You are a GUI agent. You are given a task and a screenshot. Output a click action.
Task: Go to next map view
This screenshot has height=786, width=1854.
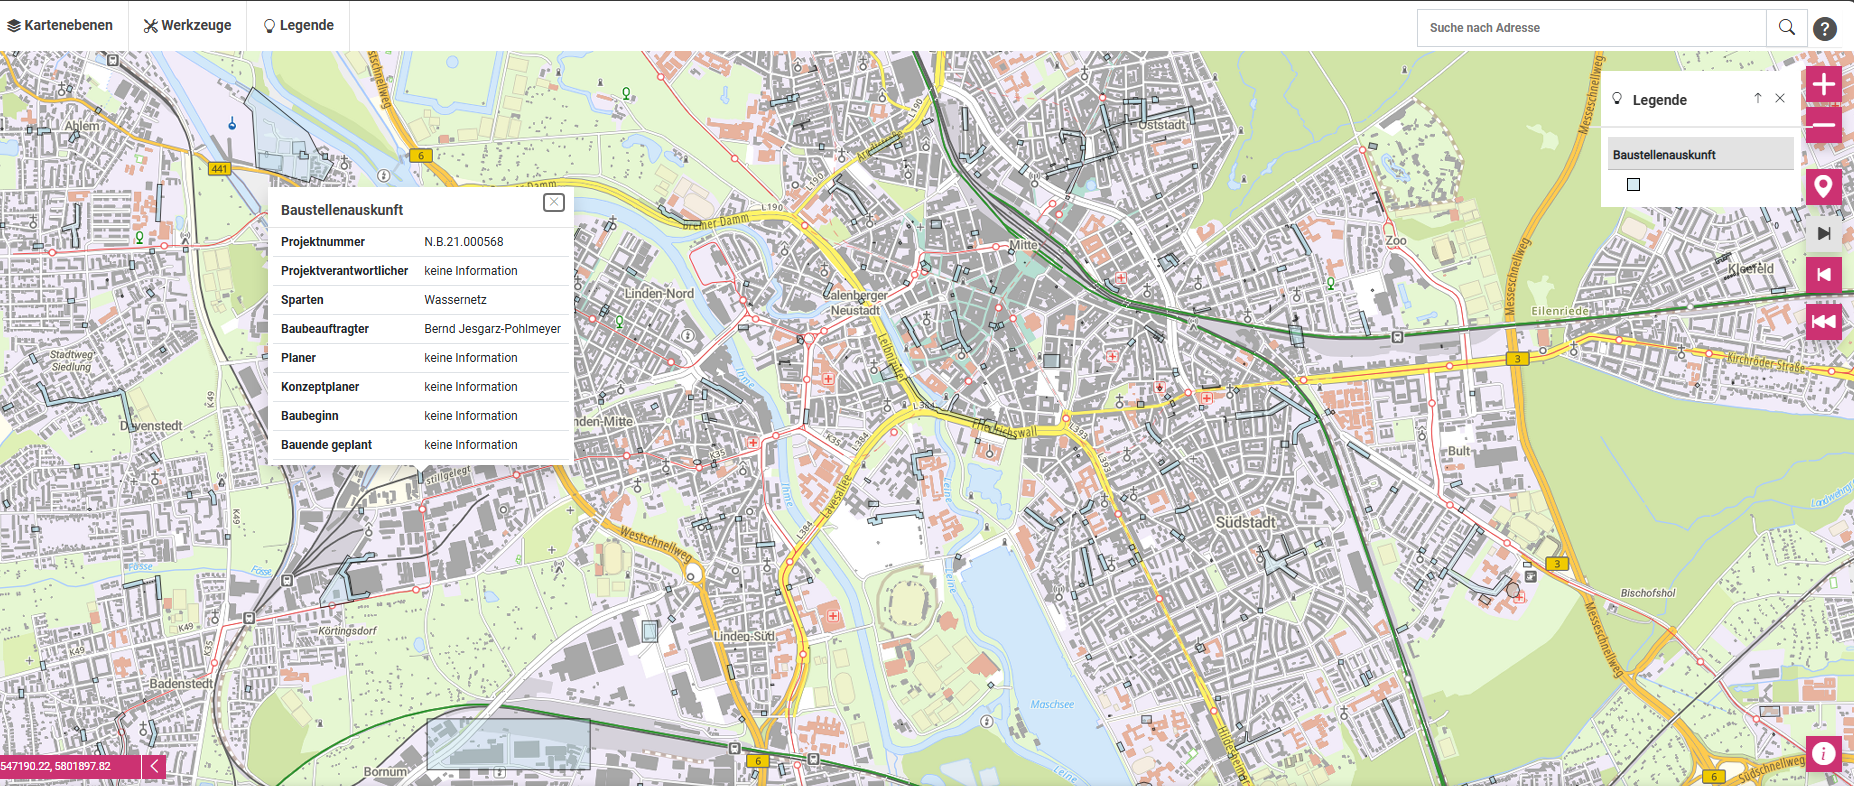coord(1823,233)
